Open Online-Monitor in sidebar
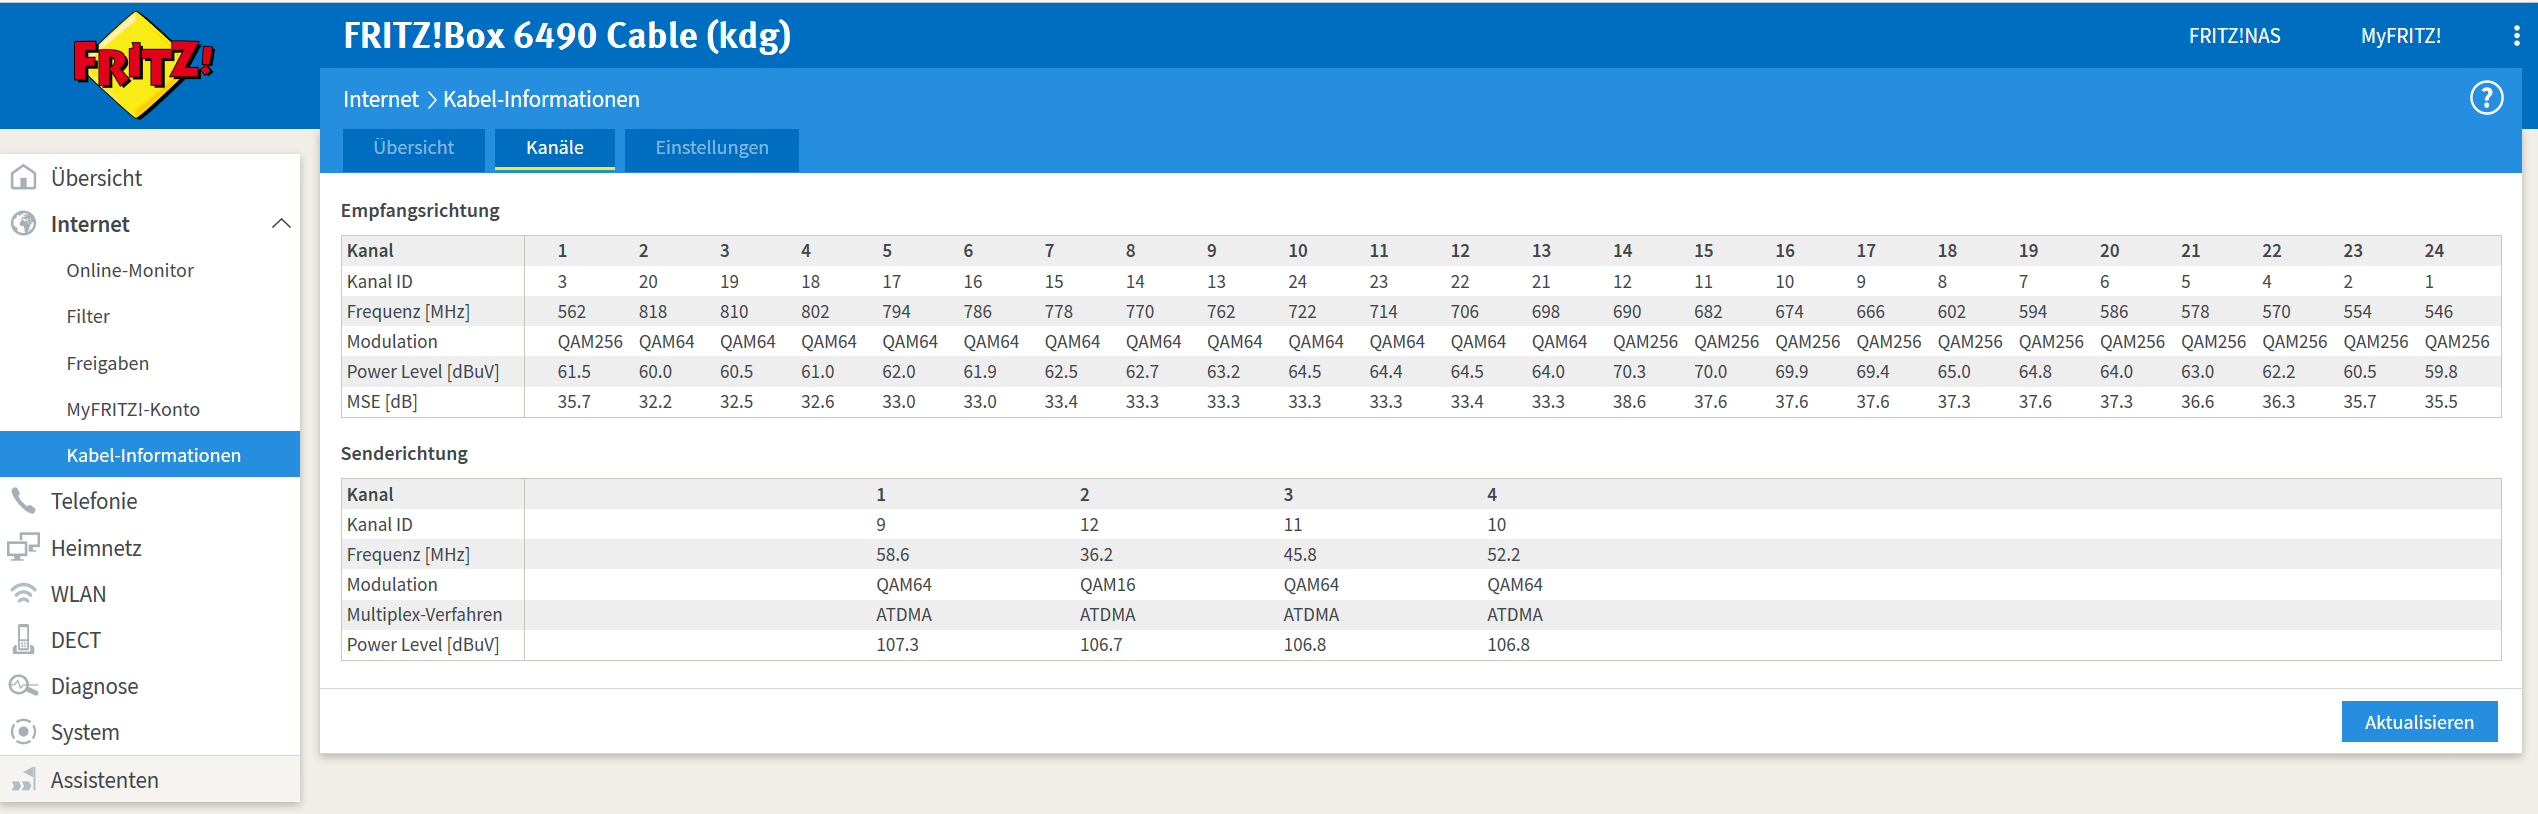 click(x=130, y=270)
